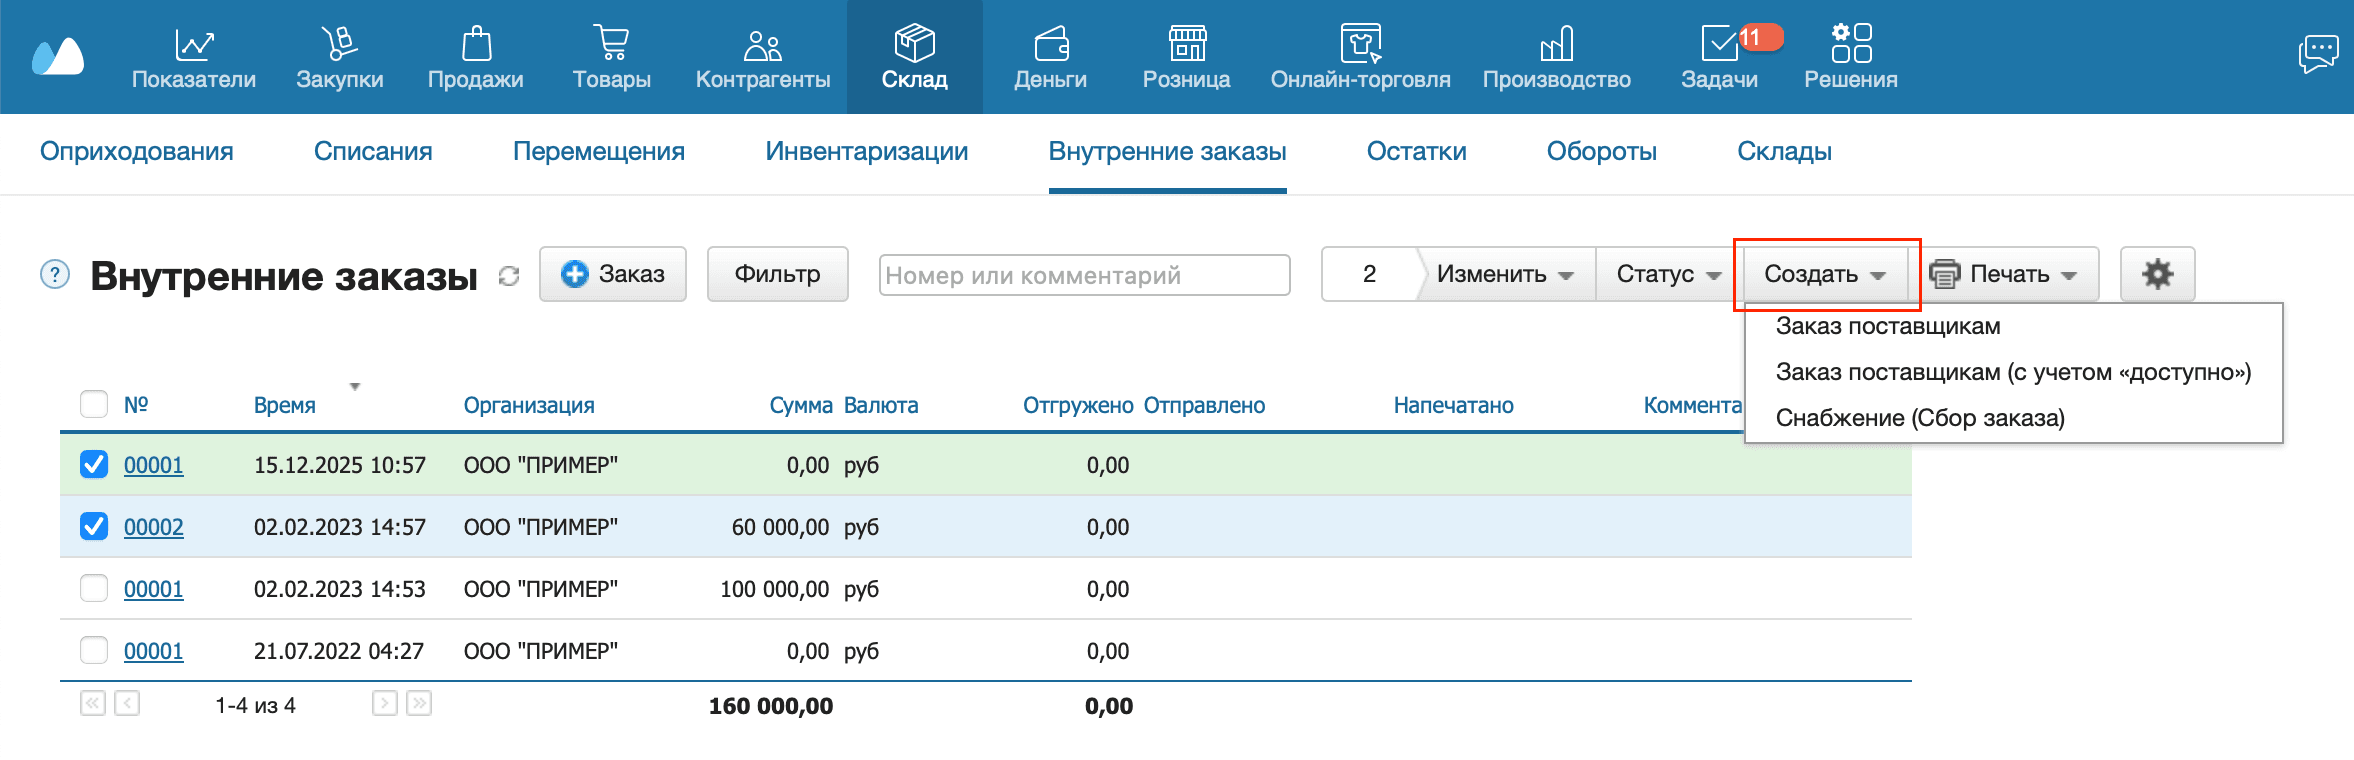Open order link 00001 from 02.02.2023 14:53

pos(154,589)
